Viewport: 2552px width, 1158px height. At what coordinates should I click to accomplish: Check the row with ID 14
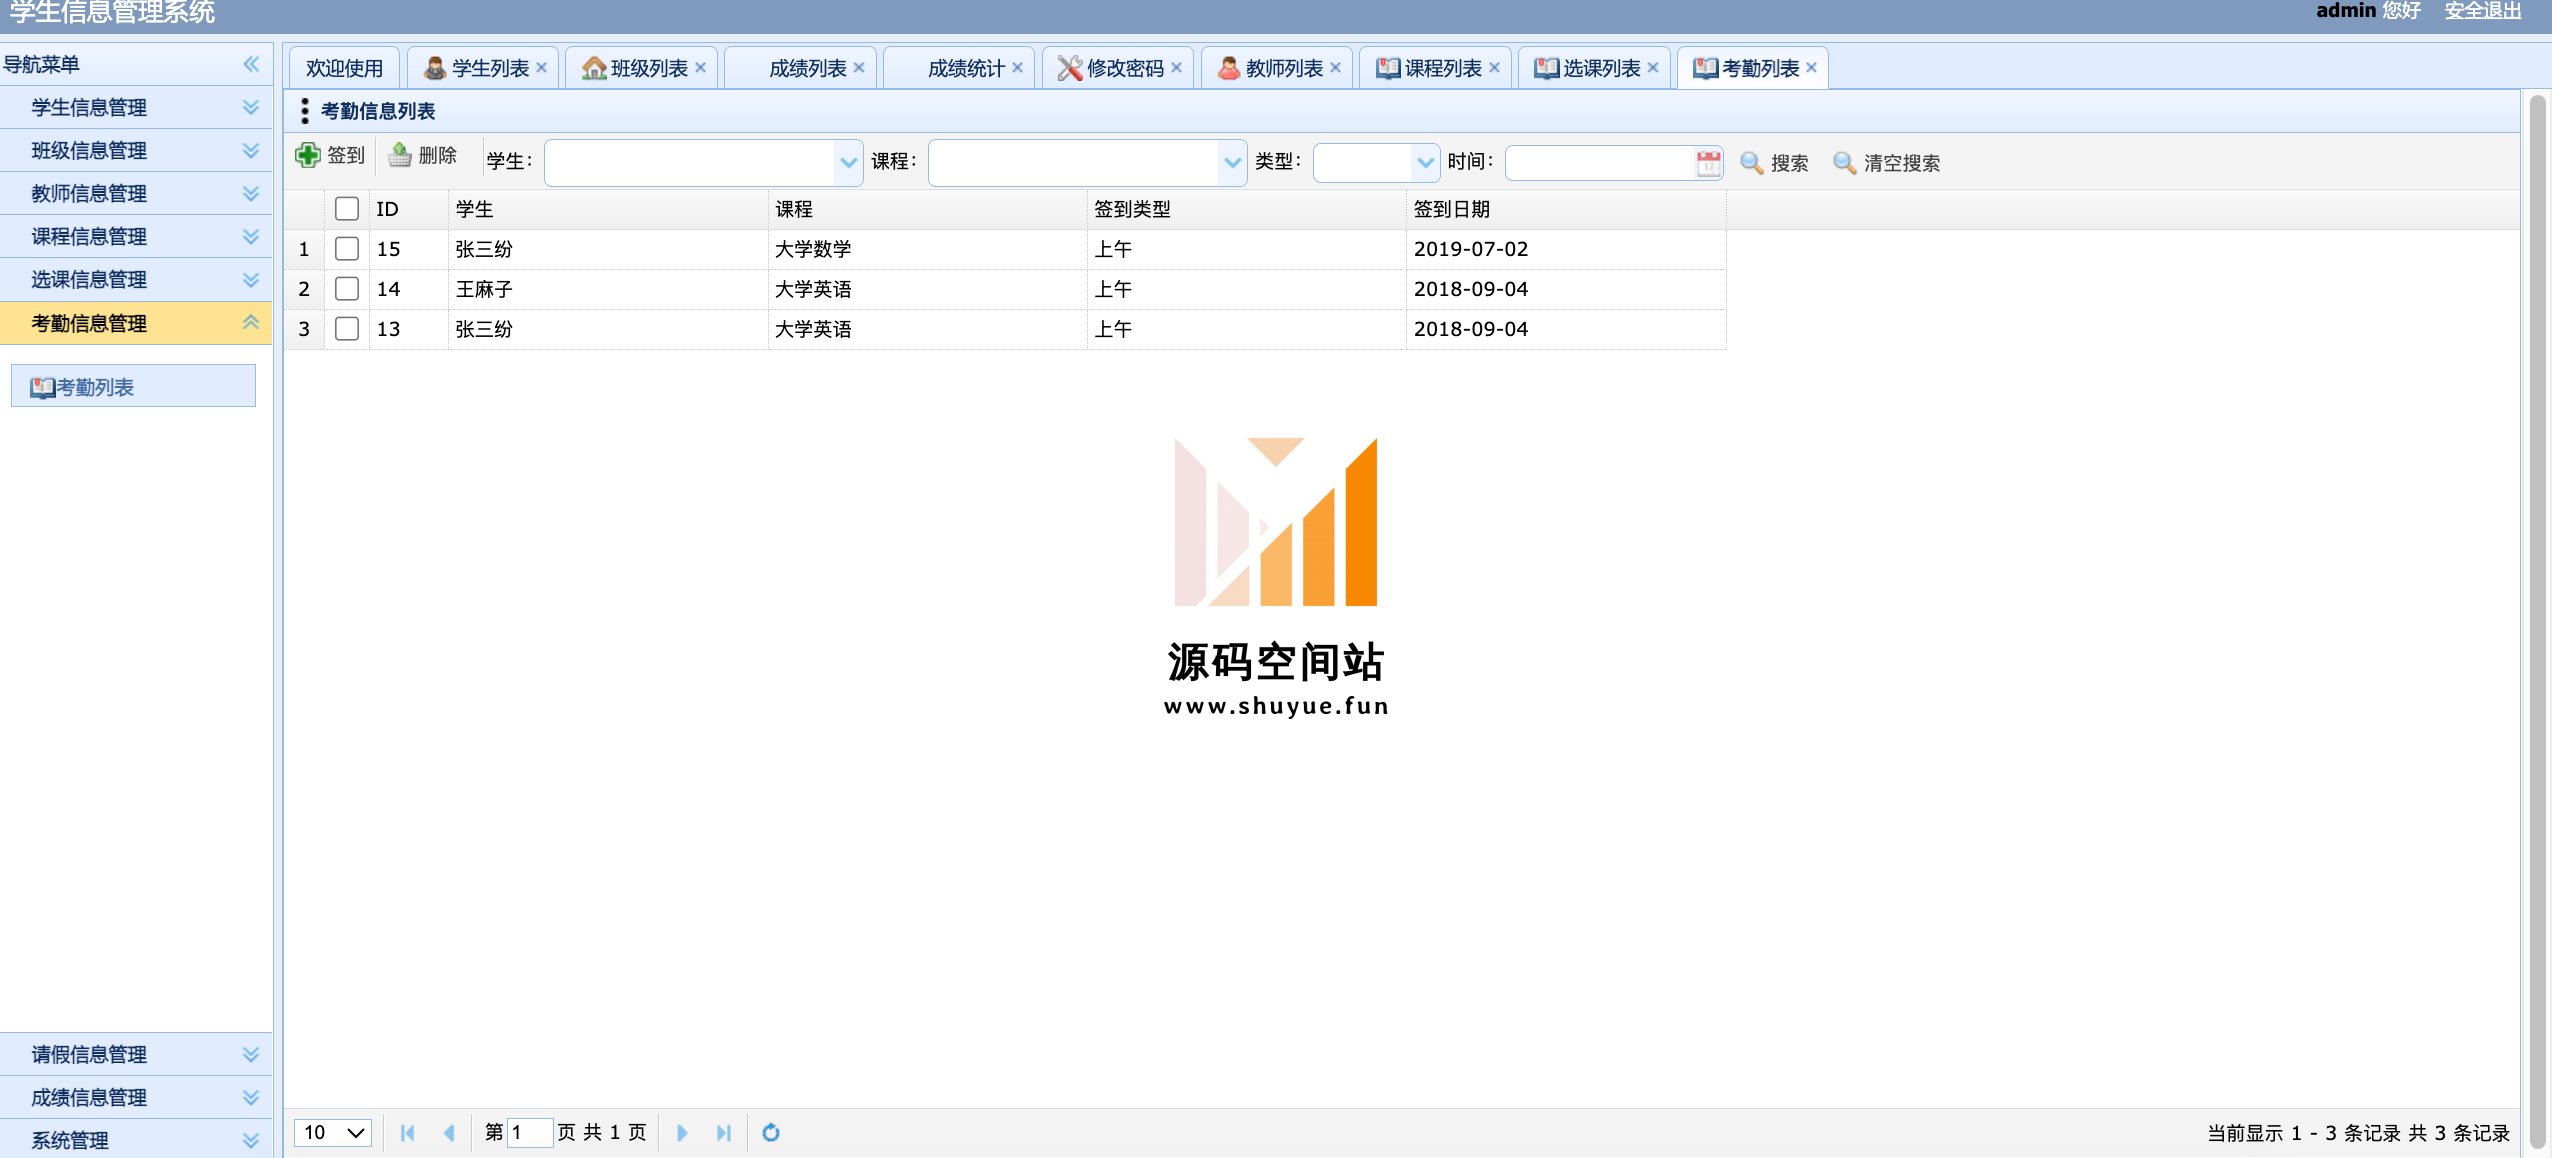(x=347, y=289)
